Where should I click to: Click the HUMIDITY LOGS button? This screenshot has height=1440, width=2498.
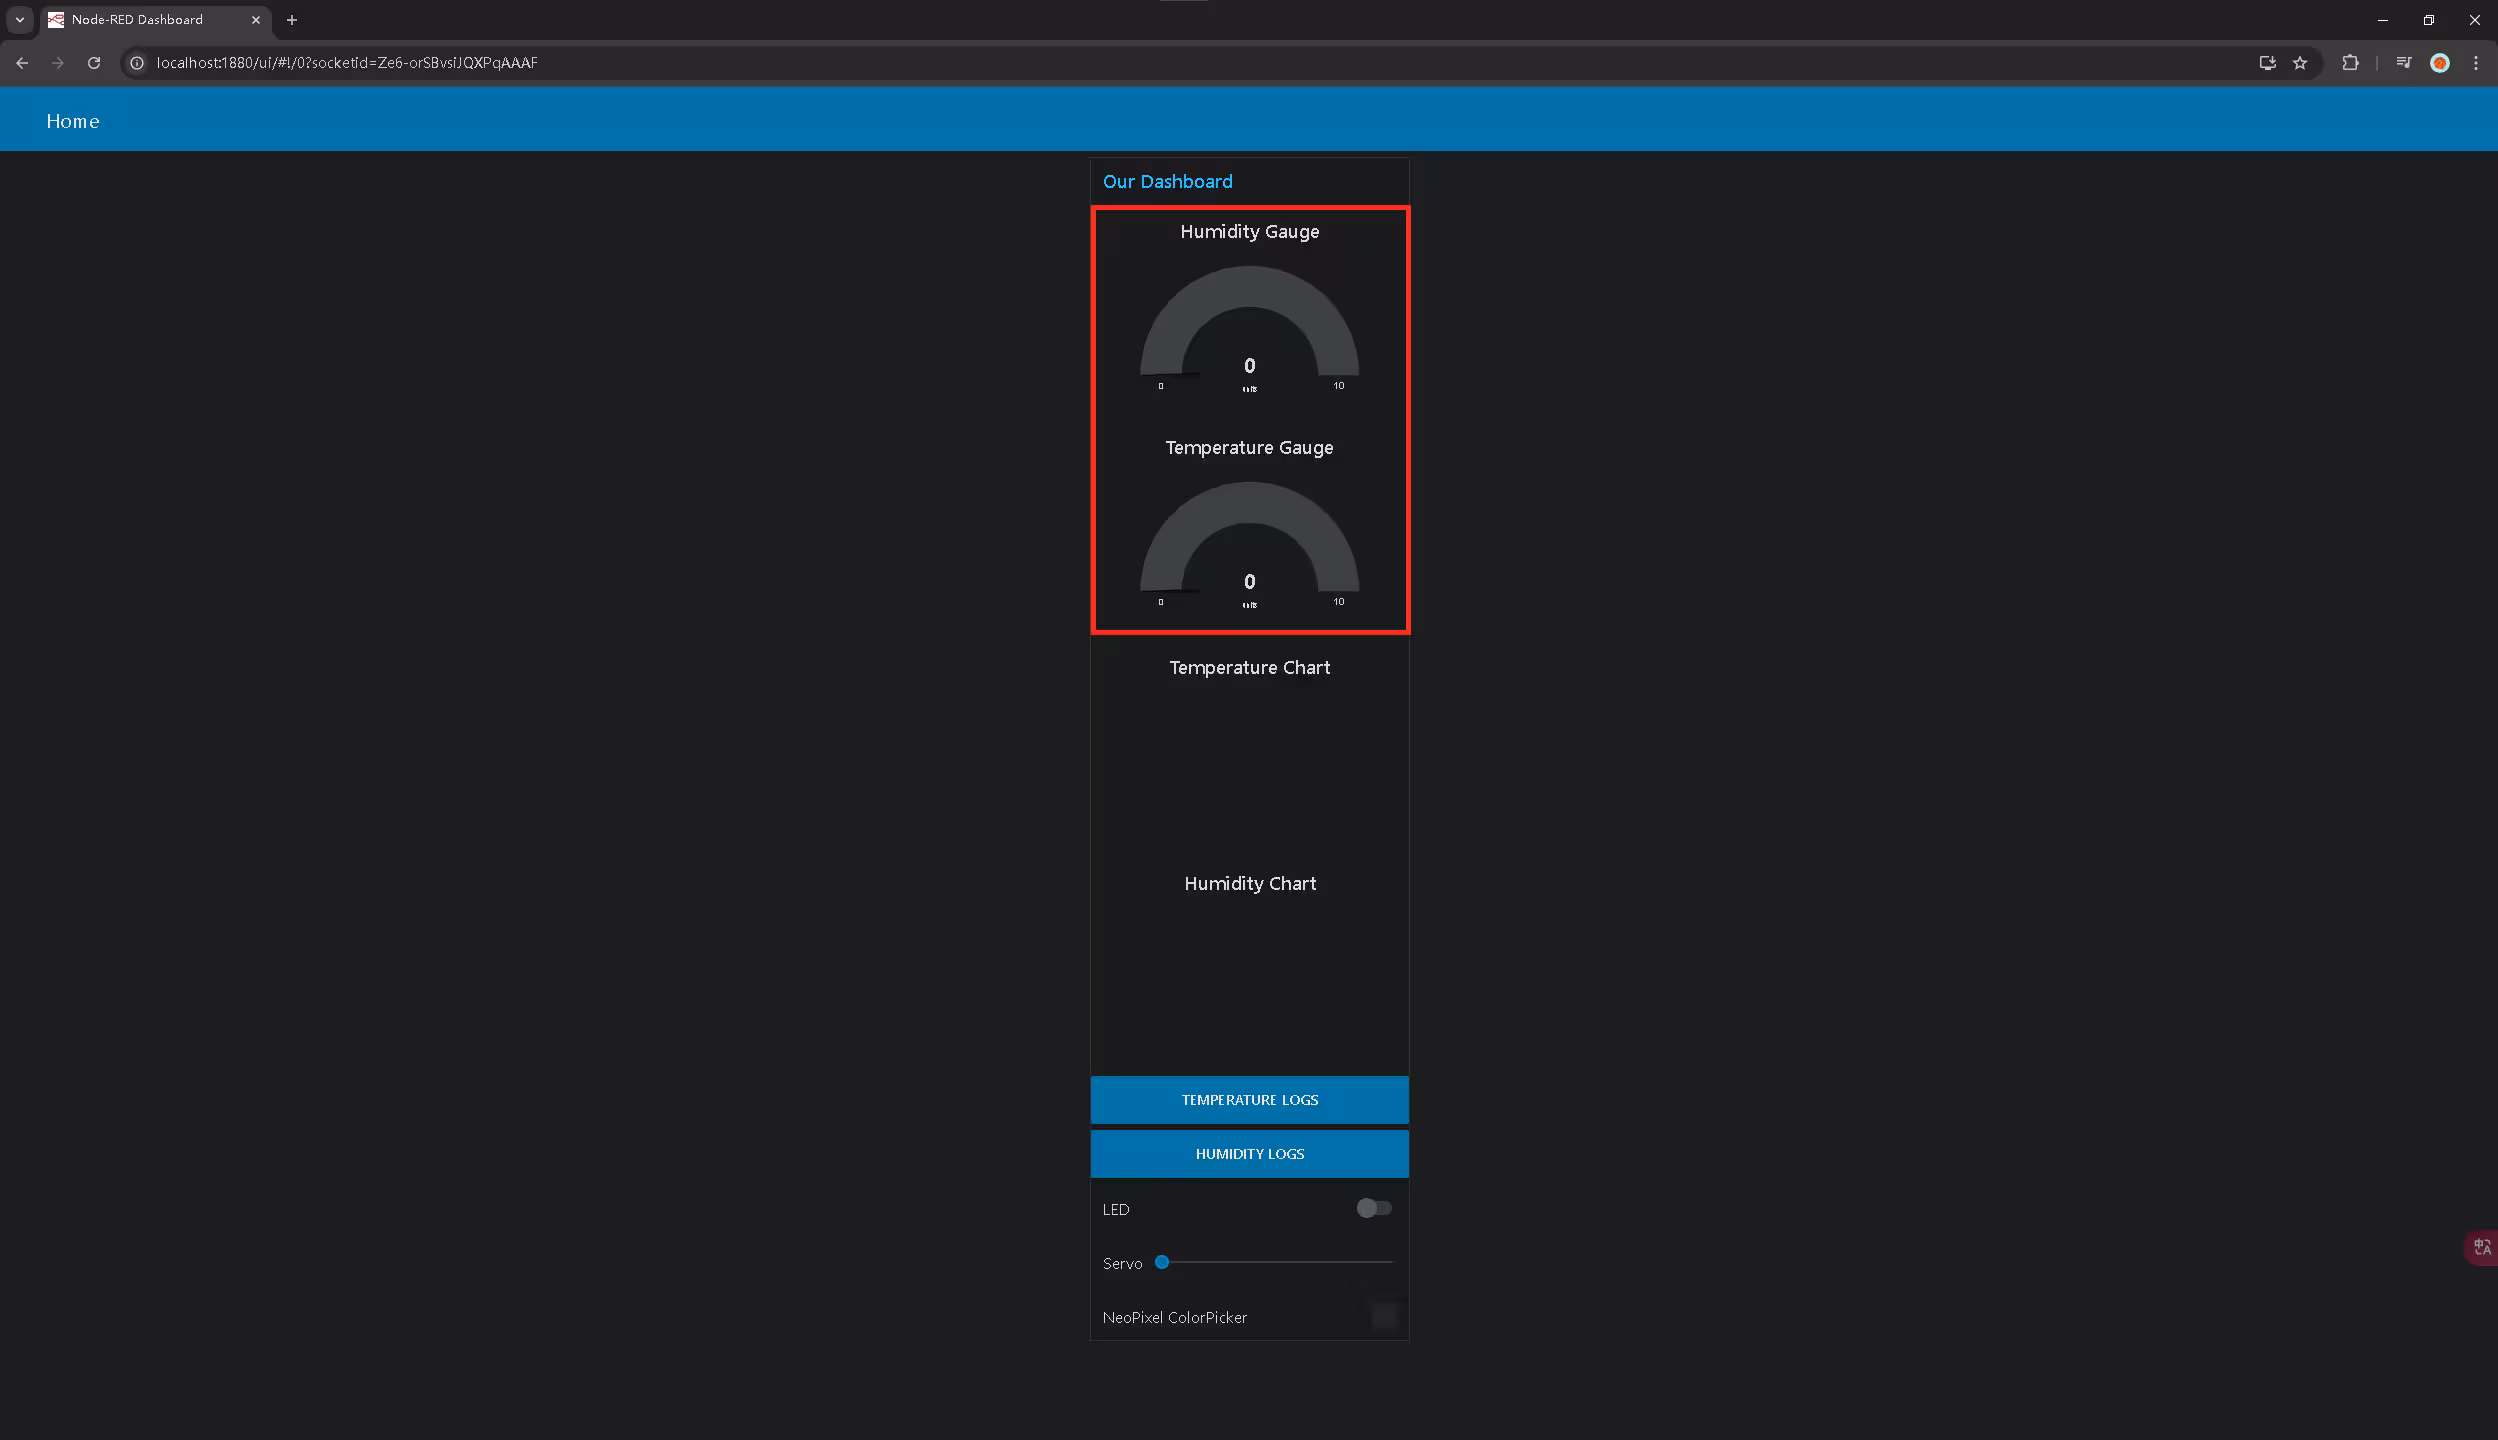click(x=1249, y=1154)
